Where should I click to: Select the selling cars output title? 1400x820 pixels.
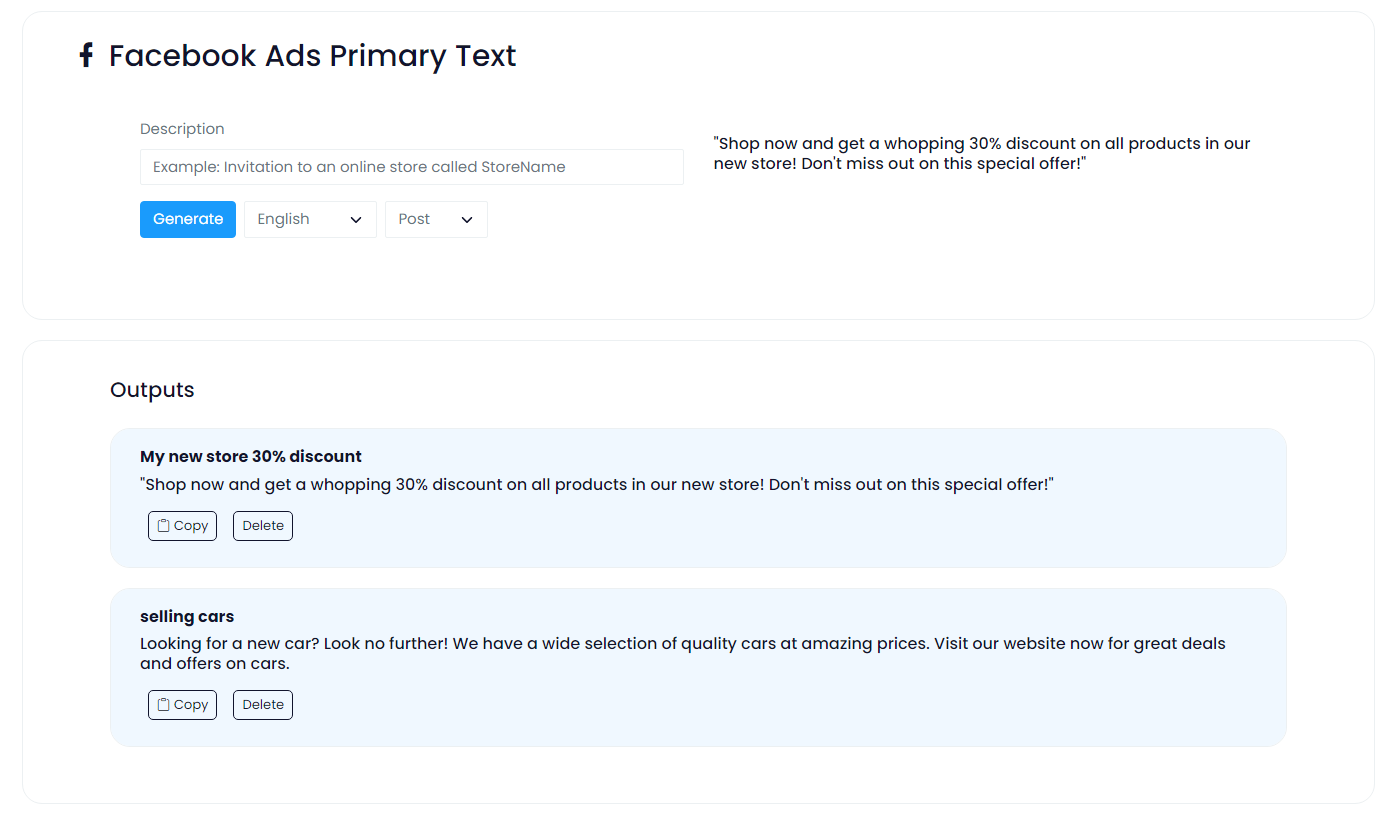pos(187,617)
